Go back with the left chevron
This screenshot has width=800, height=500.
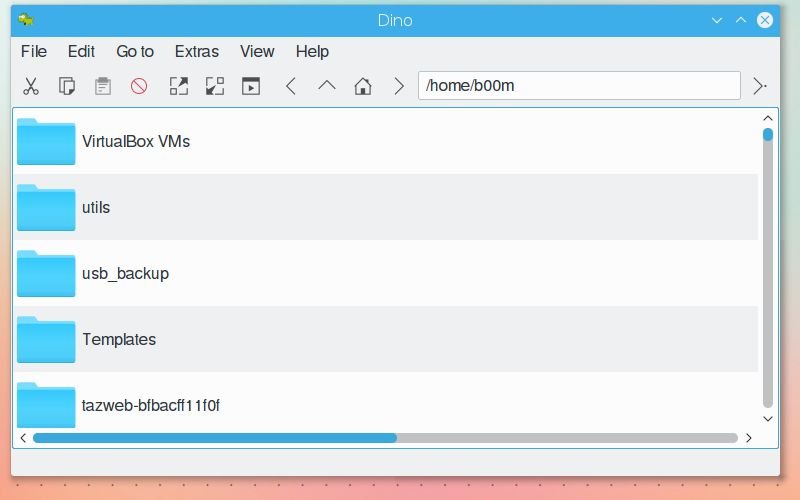click(x=291, y=86)
